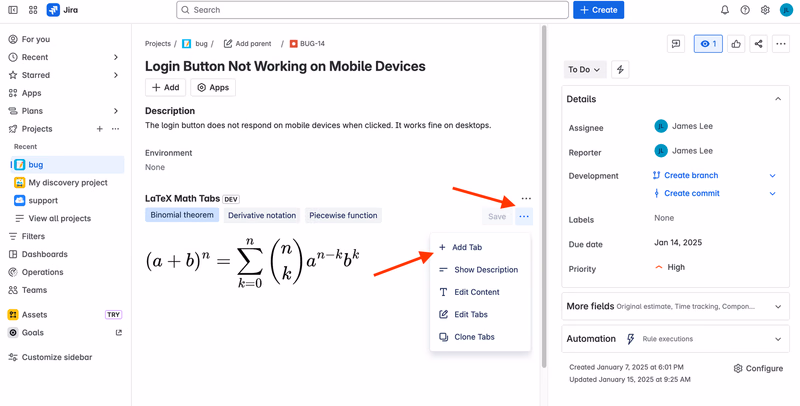Viewport: 800px width, 406px height.
Task: Expand the More fields section
Action: tap(676, 307)
